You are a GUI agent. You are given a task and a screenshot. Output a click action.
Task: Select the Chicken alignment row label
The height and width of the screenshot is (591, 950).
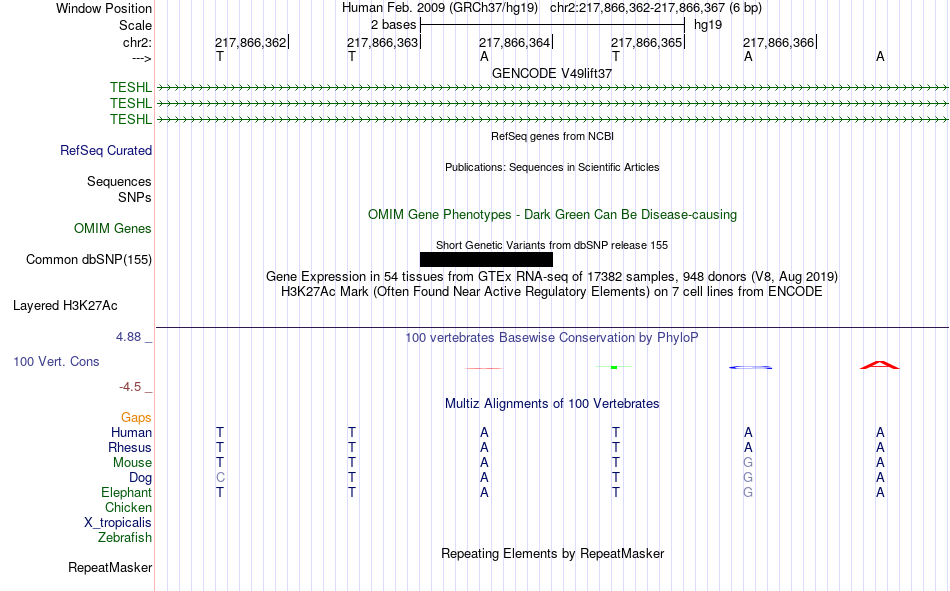128,507
